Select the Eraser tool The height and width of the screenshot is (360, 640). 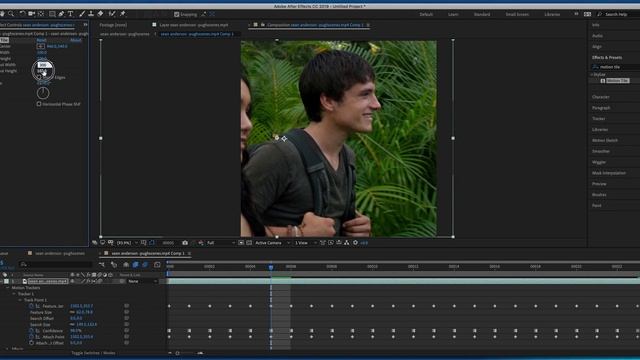pyautogui.click(x=100, y=14)
